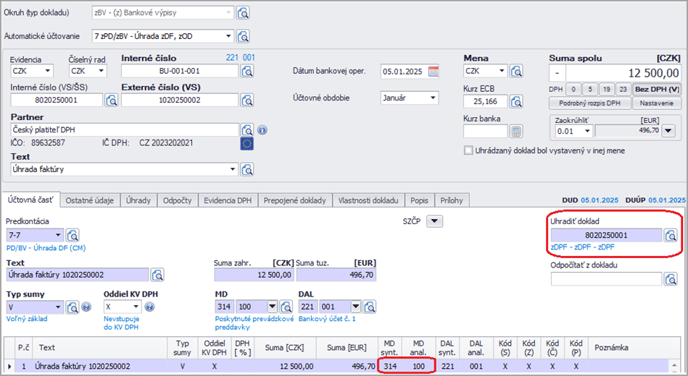
Task: Switch to Ostatné údaje tab
Action: [90, 201]
